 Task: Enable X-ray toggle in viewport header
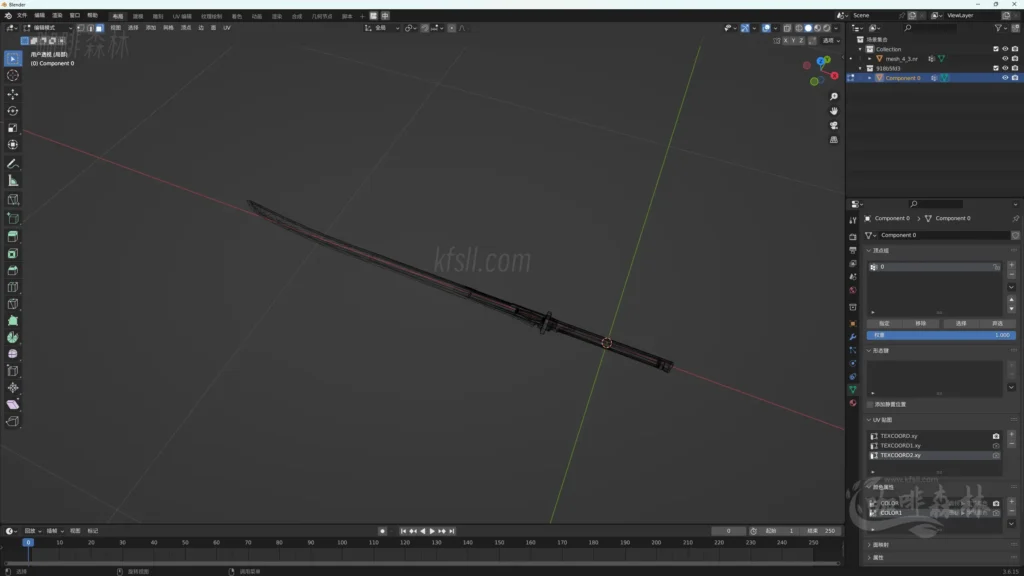[788, 28]
